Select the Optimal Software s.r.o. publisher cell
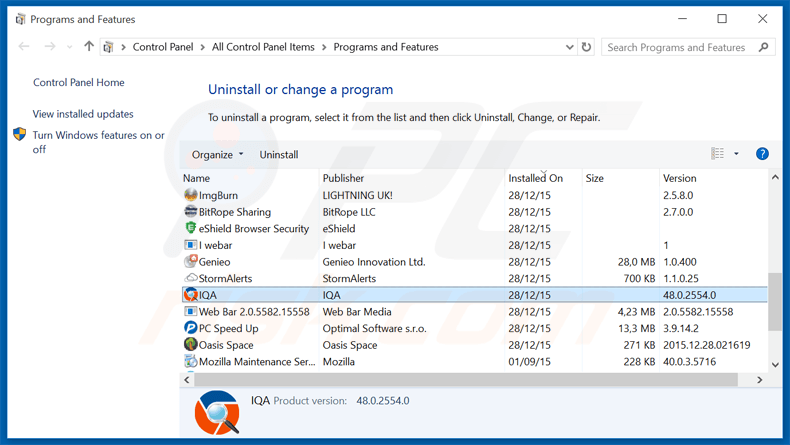Image resolution: width=790 pixels, height=445 pixels. 374,328
